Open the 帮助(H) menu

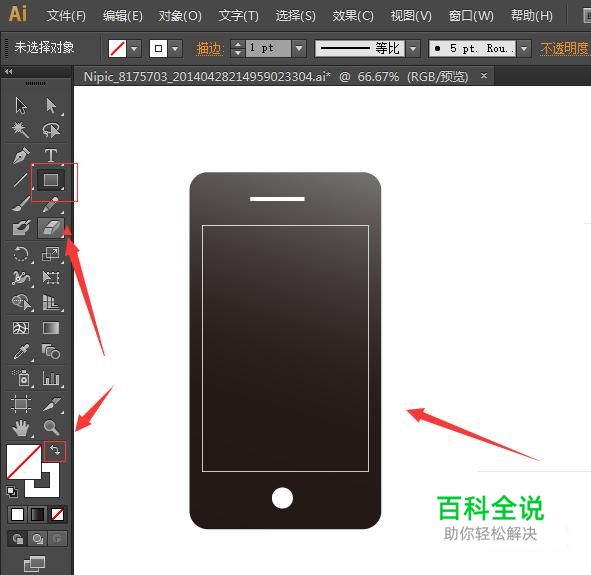coord(532,16)
